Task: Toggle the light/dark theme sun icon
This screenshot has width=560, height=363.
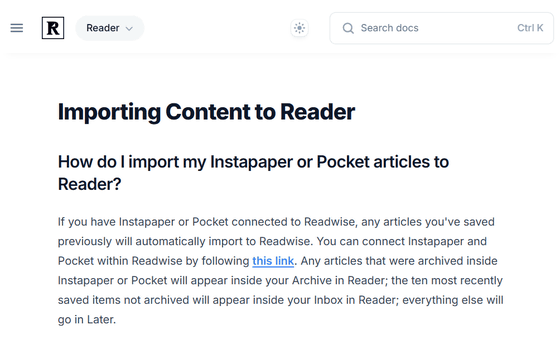Action: pyautogui.click(x=299, y=28)
